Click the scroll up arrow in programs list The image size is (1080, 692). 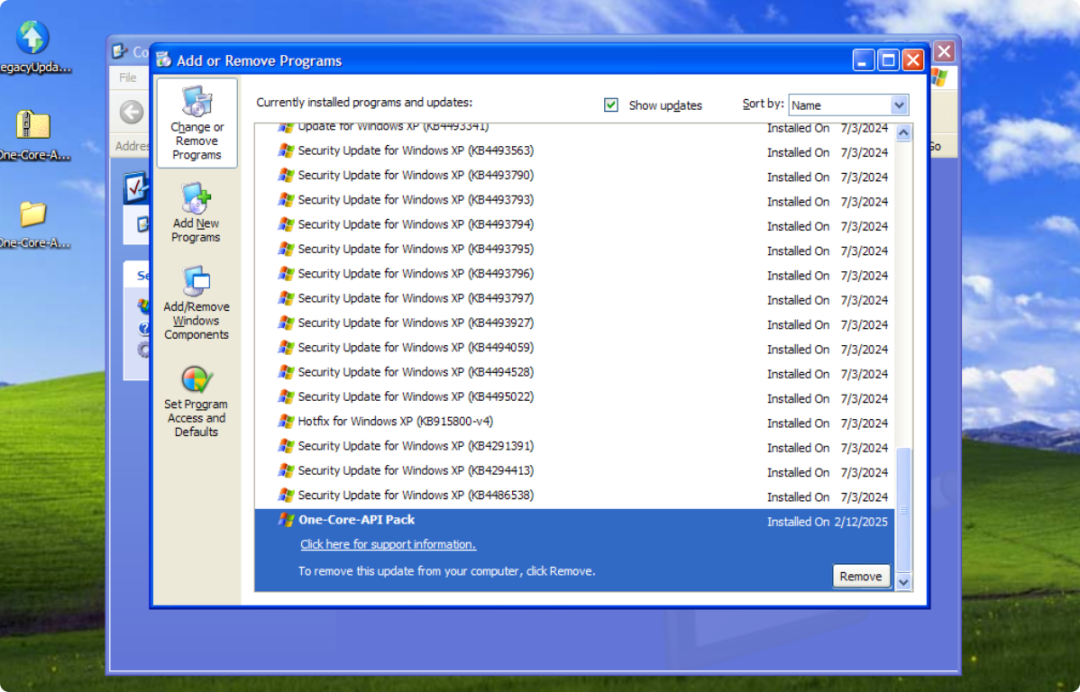(904, 133)
